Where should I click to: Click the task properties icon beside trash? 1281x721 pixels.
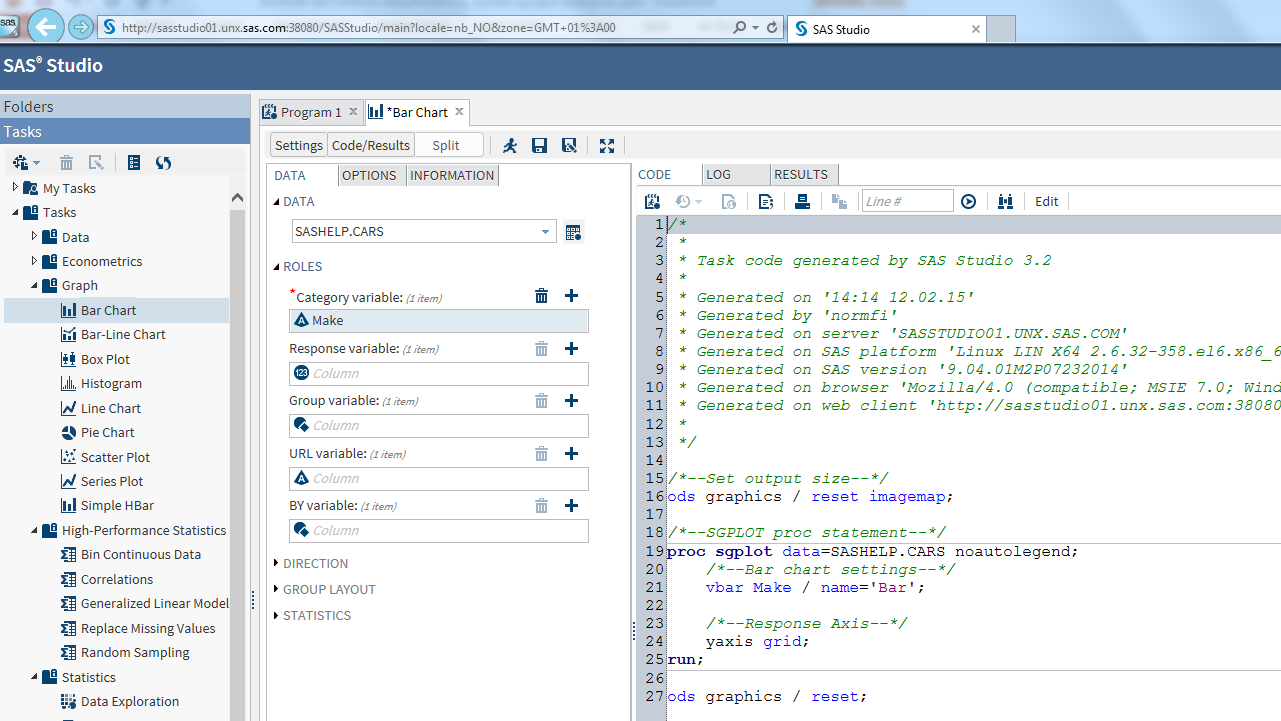pyautogui.click(x=96, y=162)
